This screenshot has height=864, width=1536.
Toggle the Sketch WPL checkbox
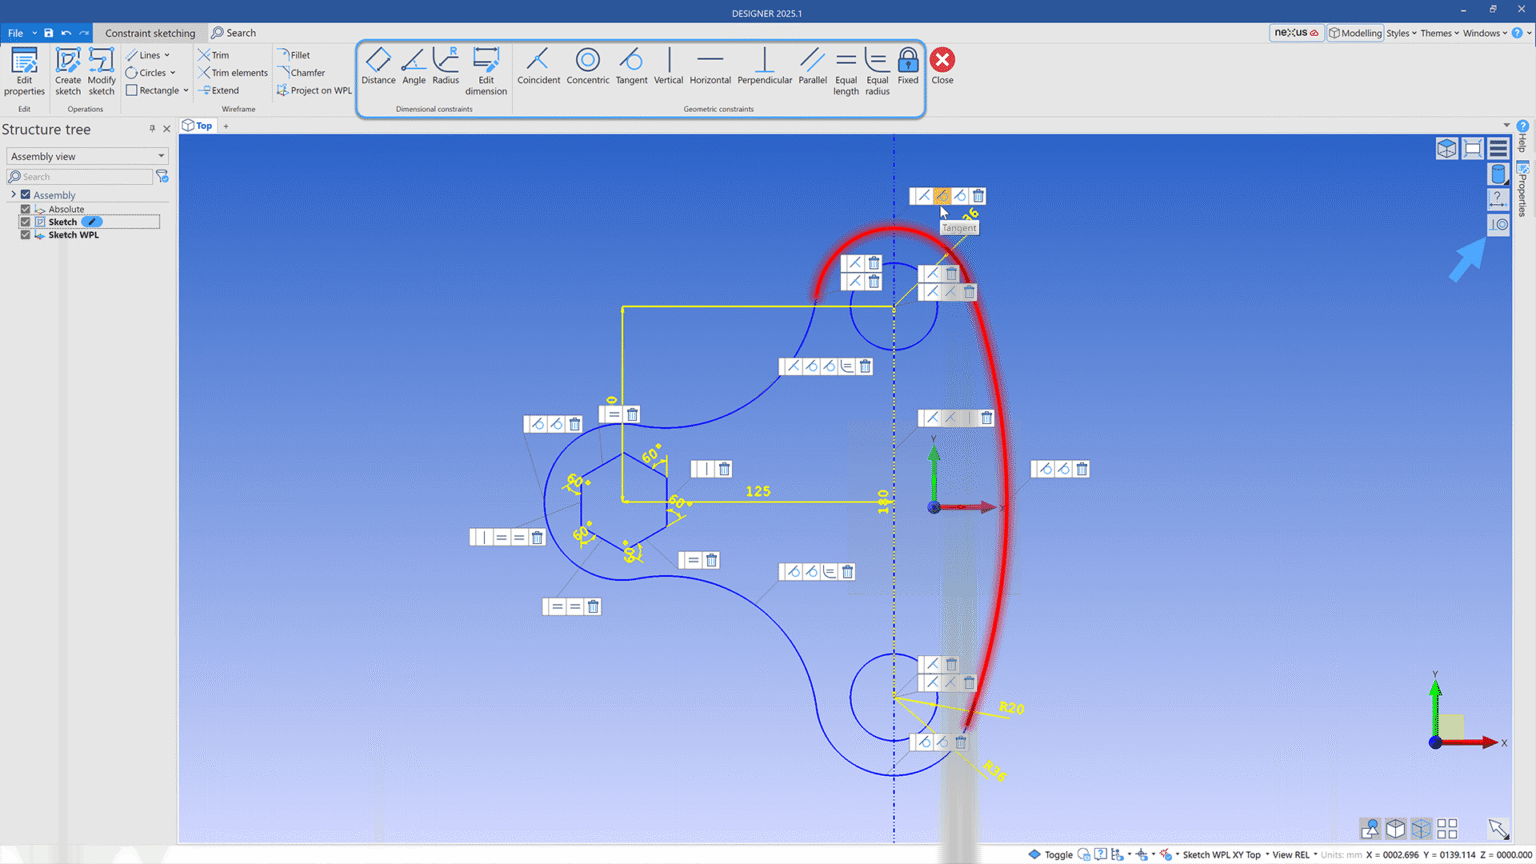[26, 235]
